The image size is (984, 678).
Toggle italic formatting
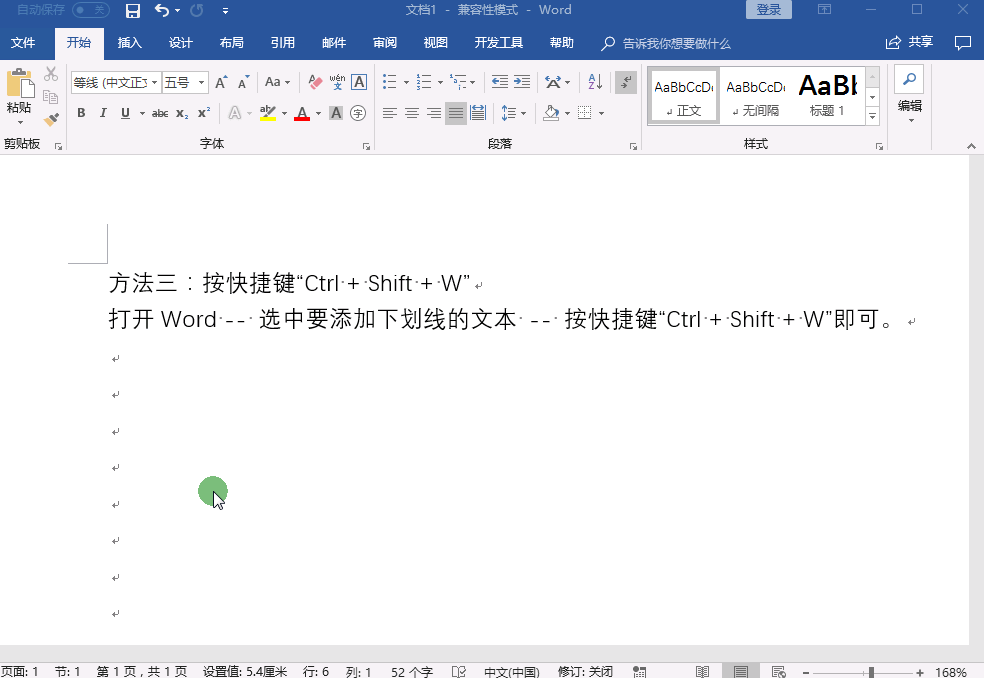tap(103, 112)
